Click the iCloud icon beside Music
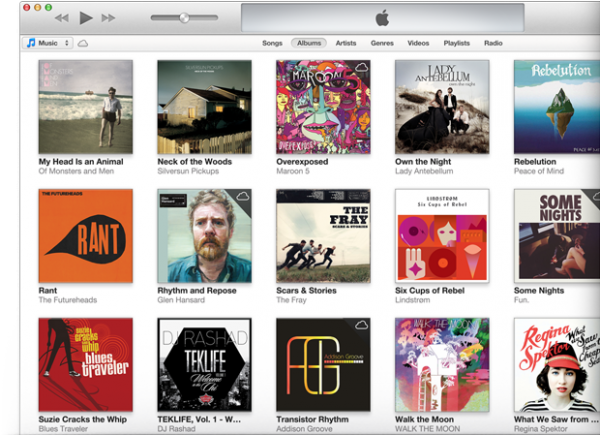This screenshot has height=435, width=600. (x=83, y=43)
